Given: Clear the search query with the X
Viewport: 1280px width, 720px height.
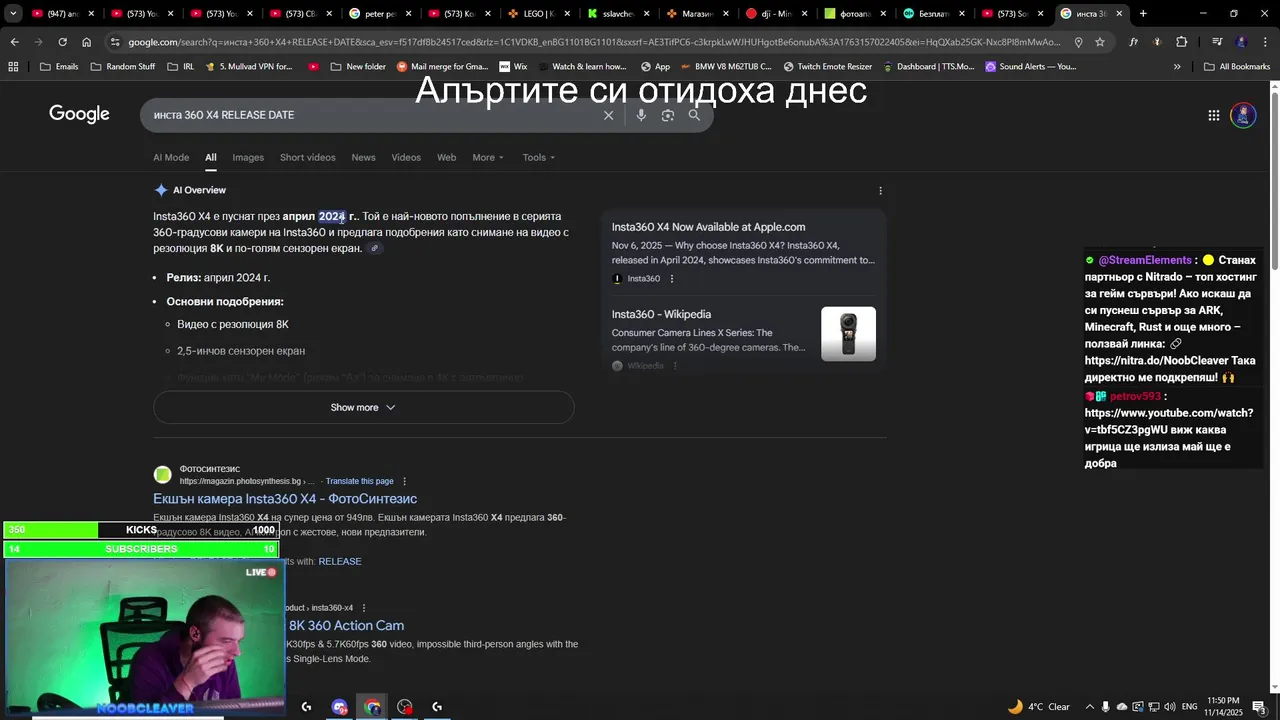Looking at the screenshot, I should (608, 115).
